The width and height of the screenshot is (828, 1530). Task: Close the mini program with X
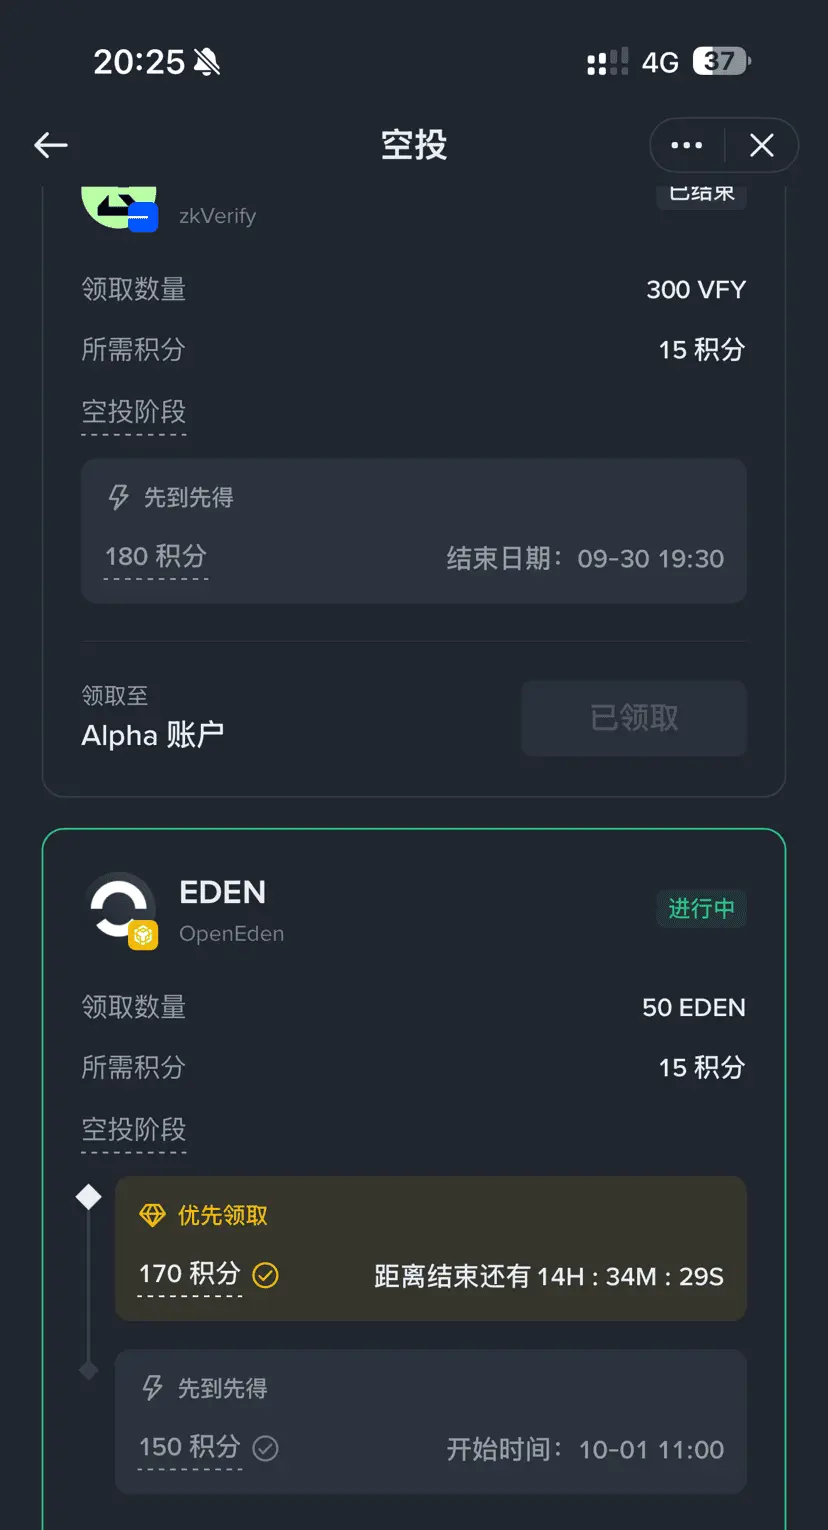(x=762, y=146)
